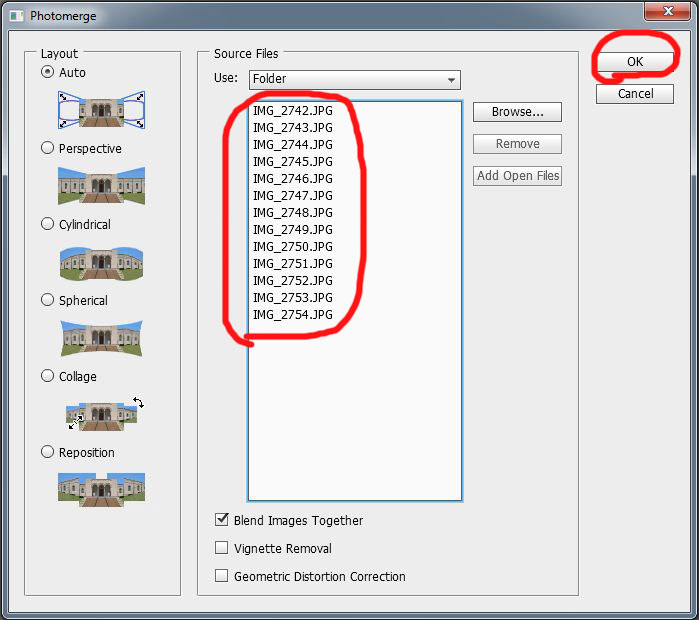Click the Cancel button
699x620 pixels.
(x=635, y=94)
